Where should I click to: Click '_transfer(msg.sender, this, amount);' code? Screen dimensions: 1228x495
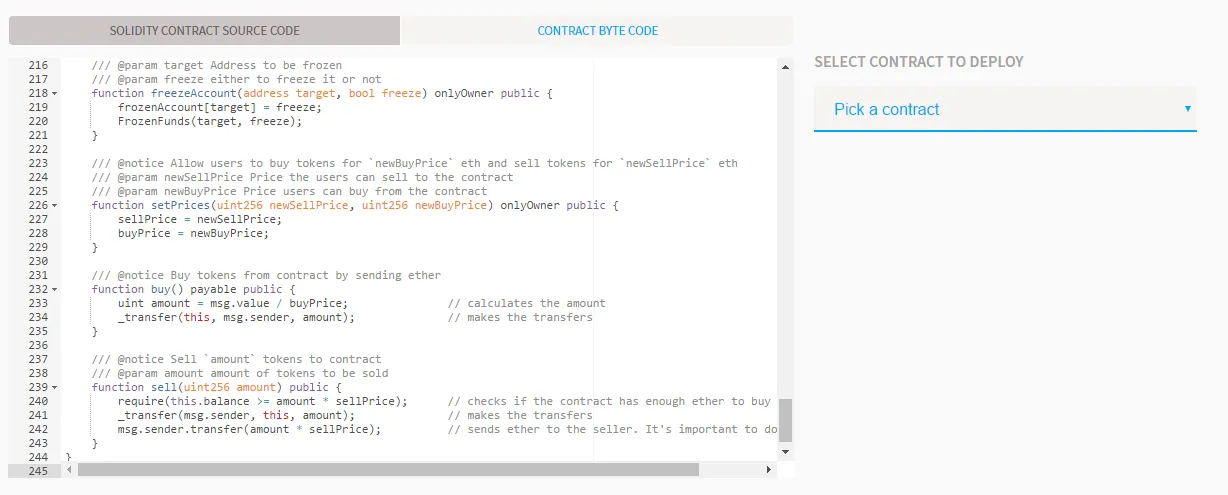(237, 415)
